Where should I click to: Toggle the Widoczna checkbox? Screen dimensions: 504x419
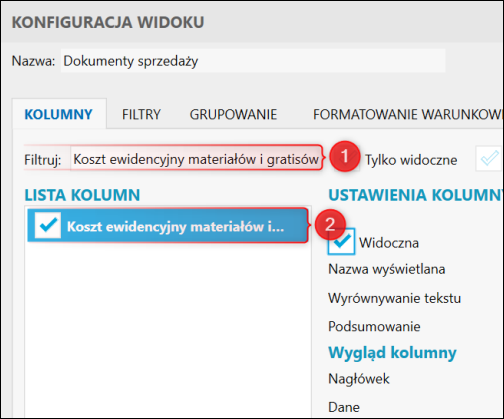tap(341, 242)
